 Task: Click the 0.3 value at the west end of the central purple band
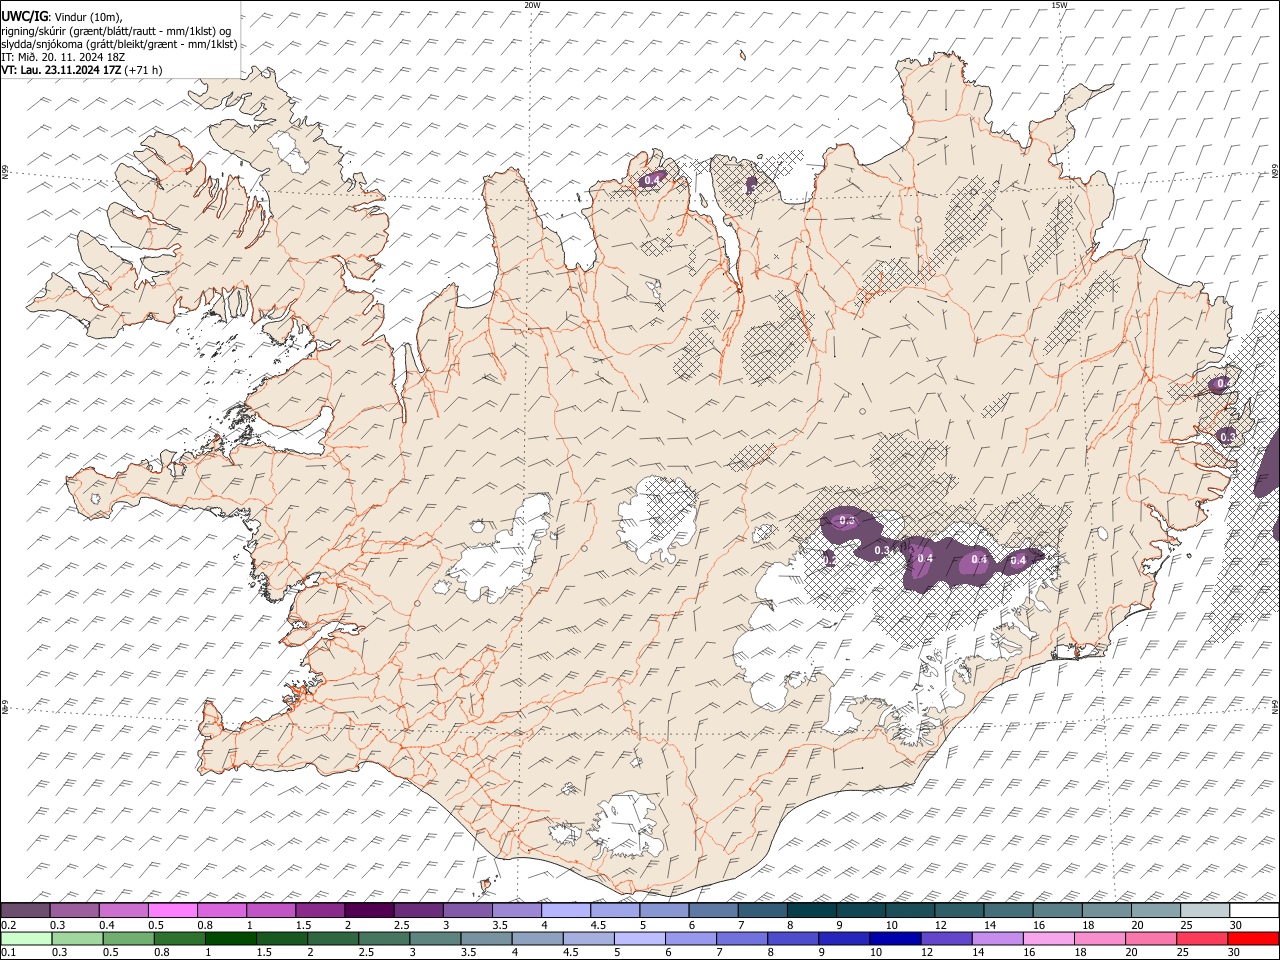pyautogui.click(x=848, y=520)
